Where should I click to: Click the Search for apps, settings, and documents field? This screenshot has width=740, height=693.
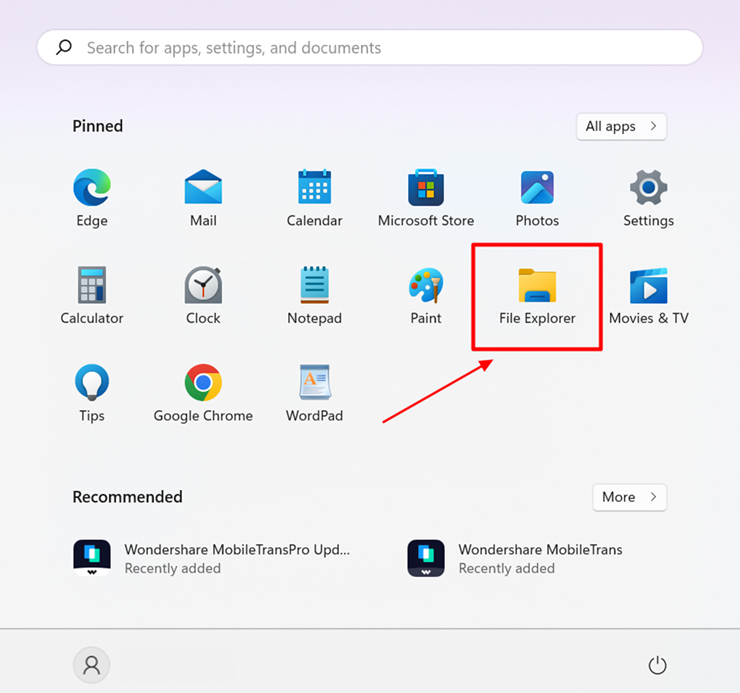[370, 47]
